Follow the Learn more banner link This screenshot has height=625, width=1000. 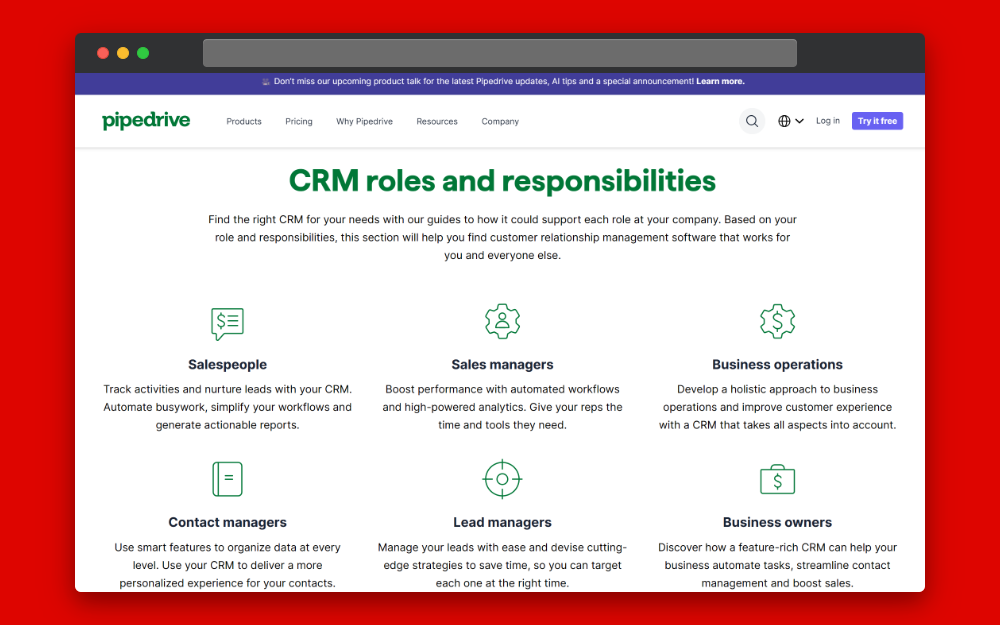720,81
